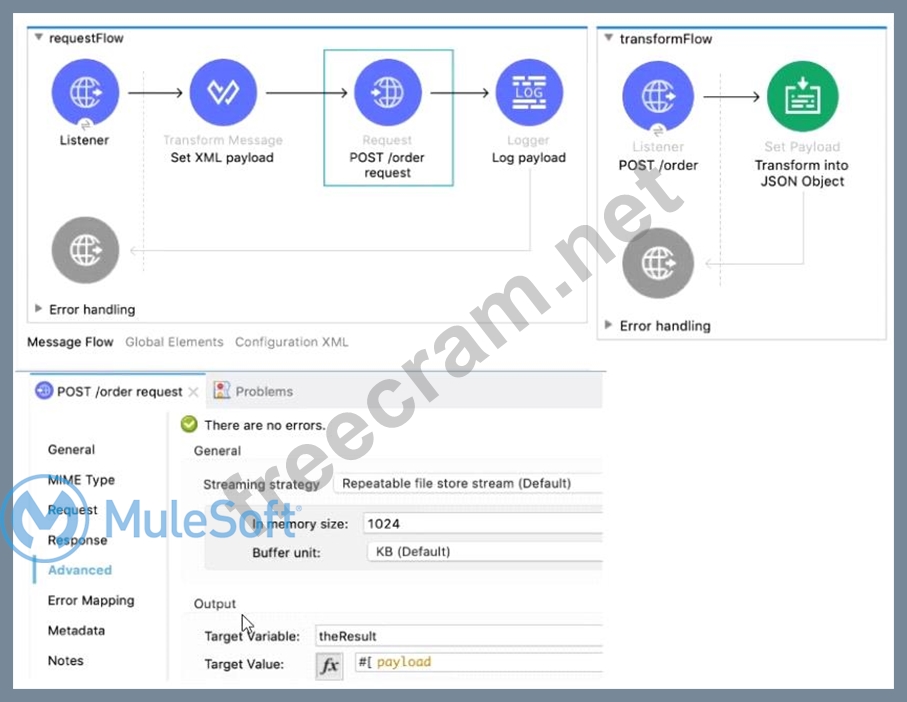Open the Problems tab
The image size is (907, 702).
[263, 391]
